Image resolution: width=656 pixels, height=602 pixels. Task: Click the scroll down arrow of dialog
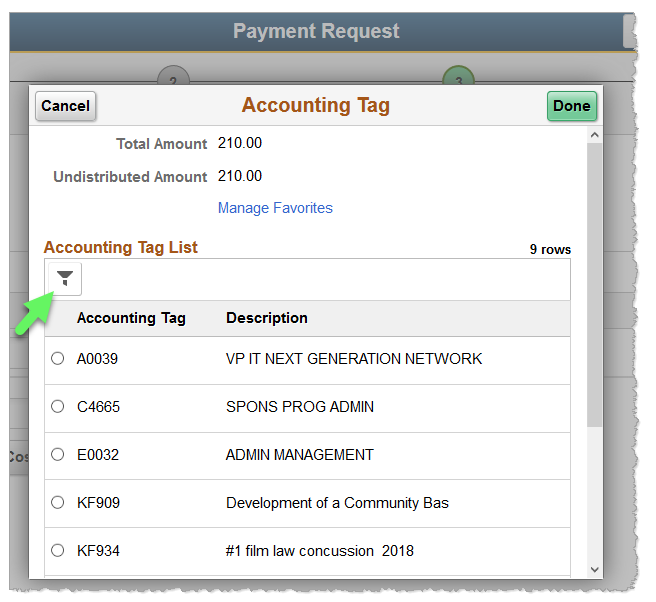[x=594, y=569]
